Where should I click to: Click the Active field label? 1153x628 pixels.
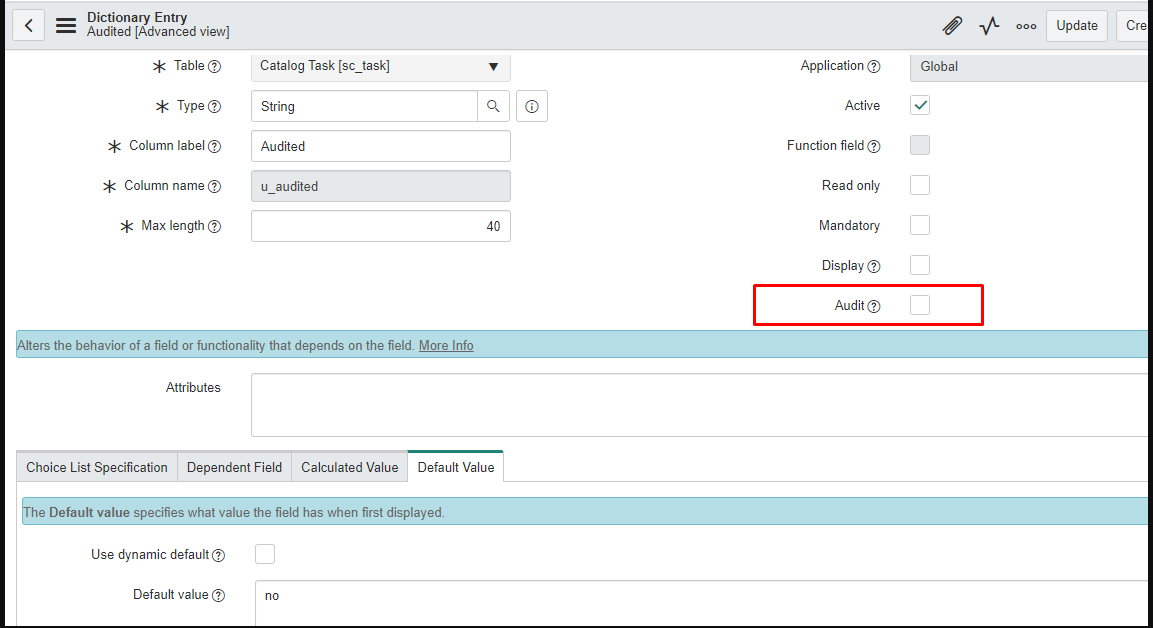(x=863, y=106)
